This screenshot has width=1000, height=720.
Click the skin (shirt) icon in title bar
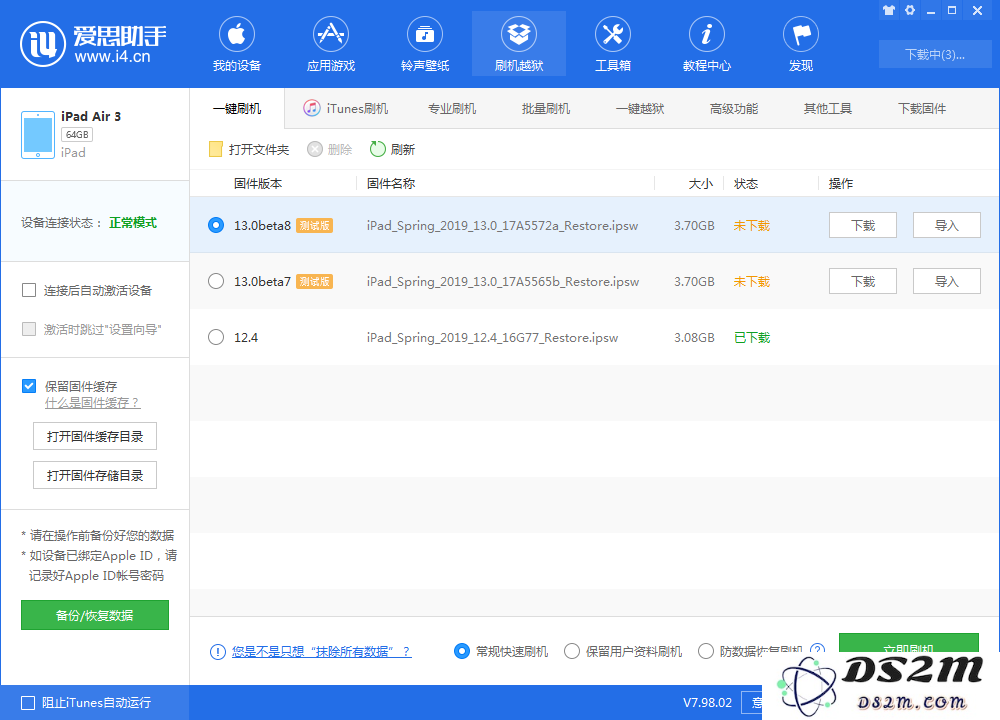point(888,10)
